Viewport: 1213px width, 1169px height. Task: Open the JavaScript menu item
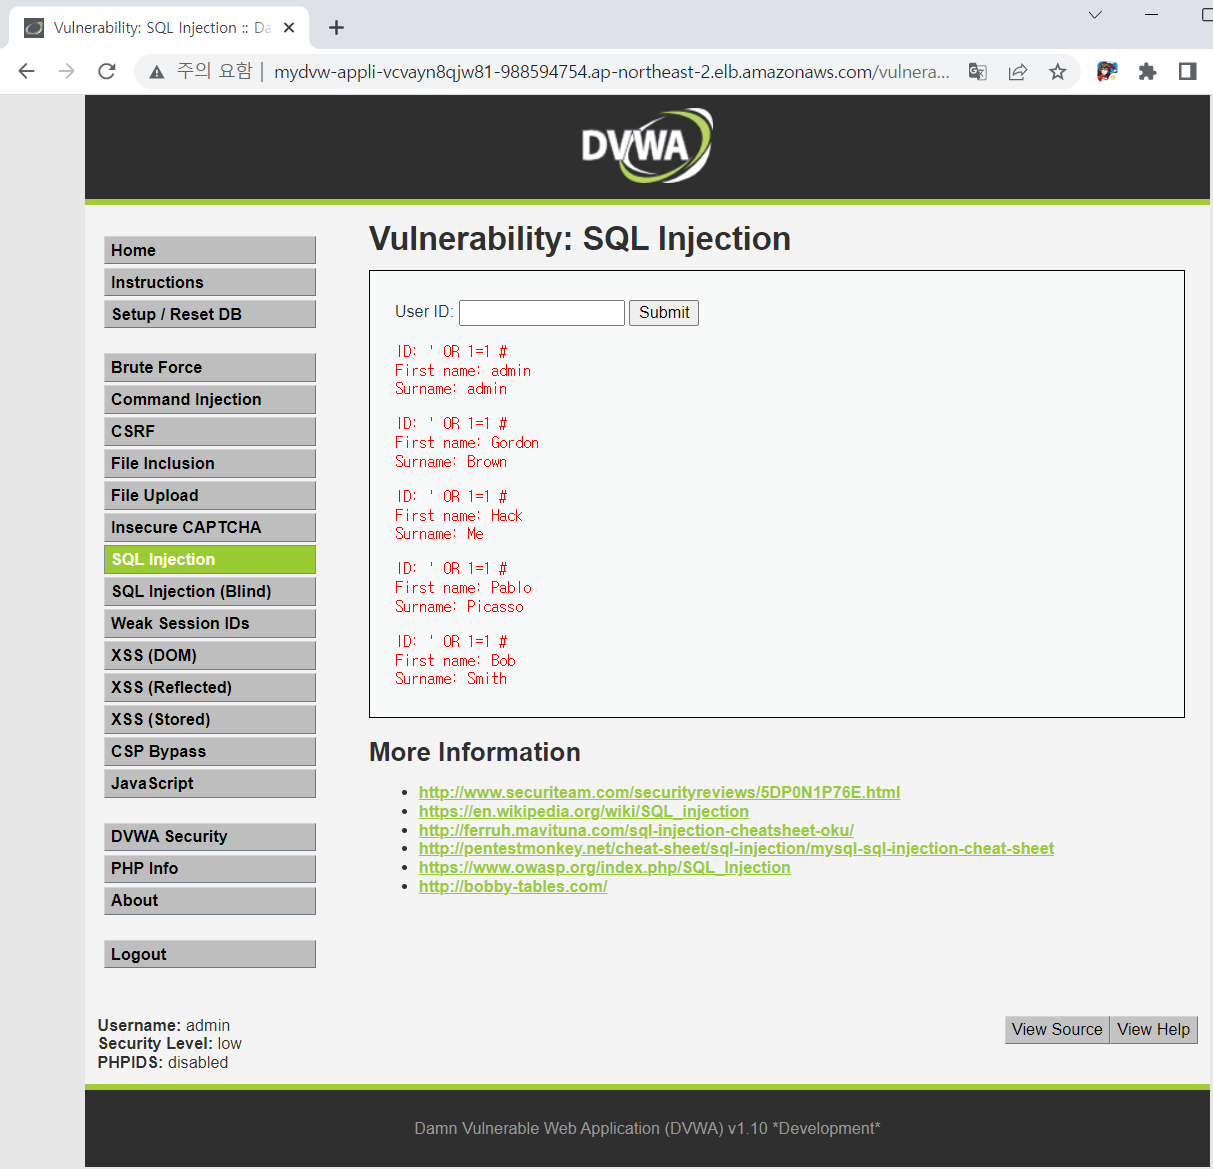[210, 783]
